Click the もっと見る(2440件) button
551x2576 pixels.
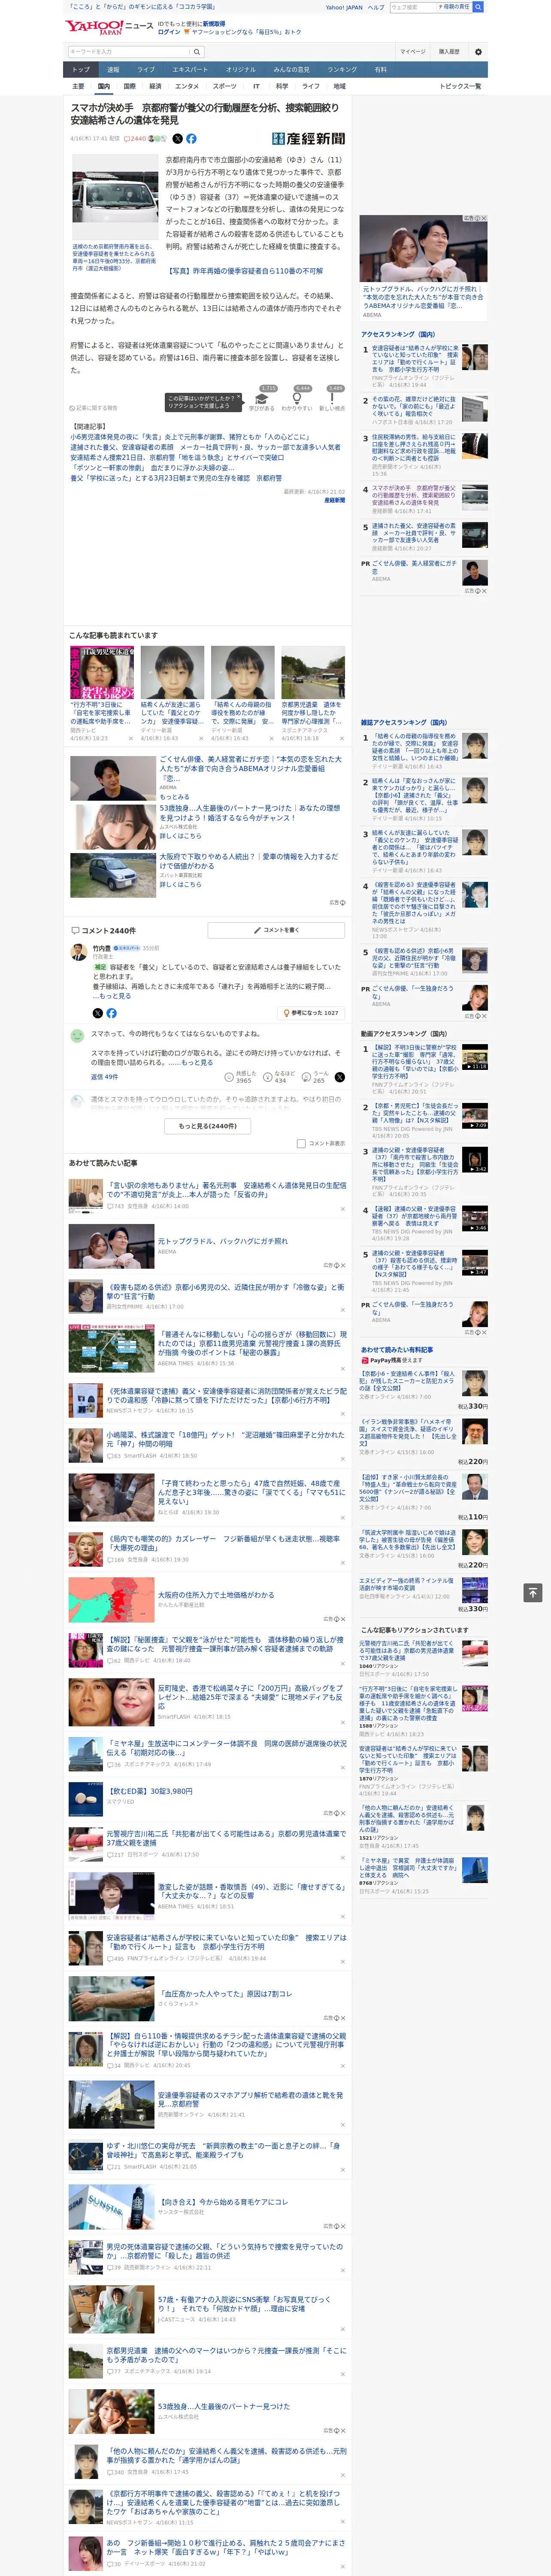click(x=208, y=1126)
